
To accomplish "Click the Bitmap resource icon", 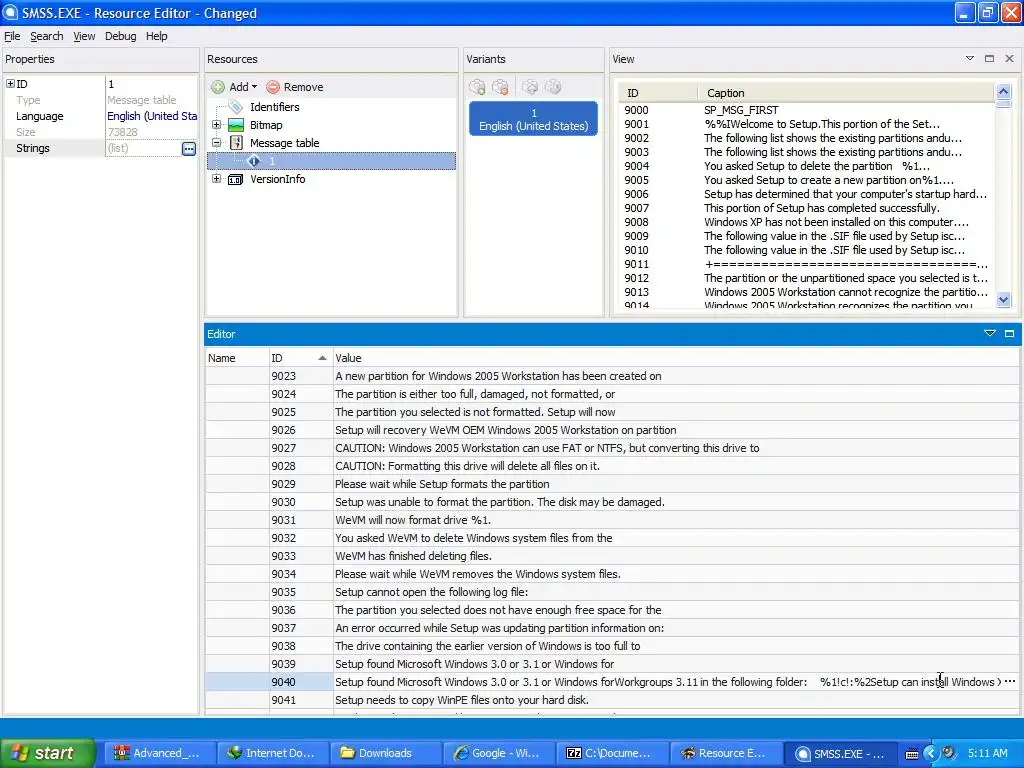I will click(236, 125).
